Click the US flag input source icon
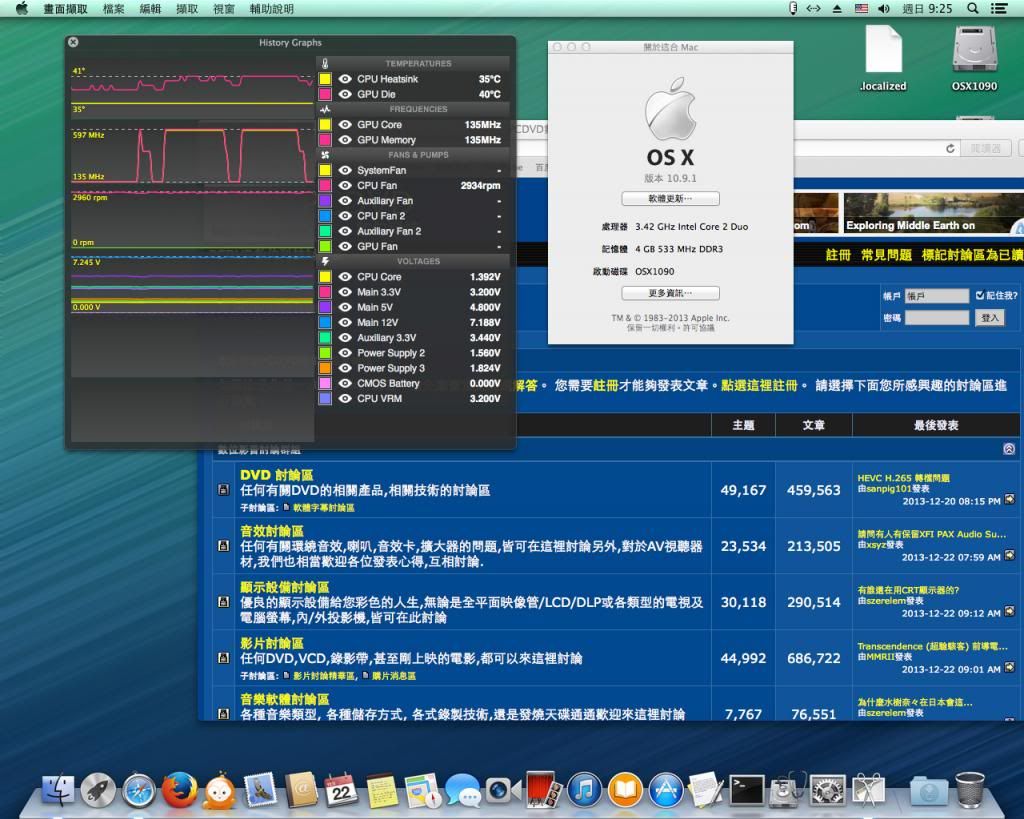The width and height of the screenshot is (1024, 819). (861, 8)
